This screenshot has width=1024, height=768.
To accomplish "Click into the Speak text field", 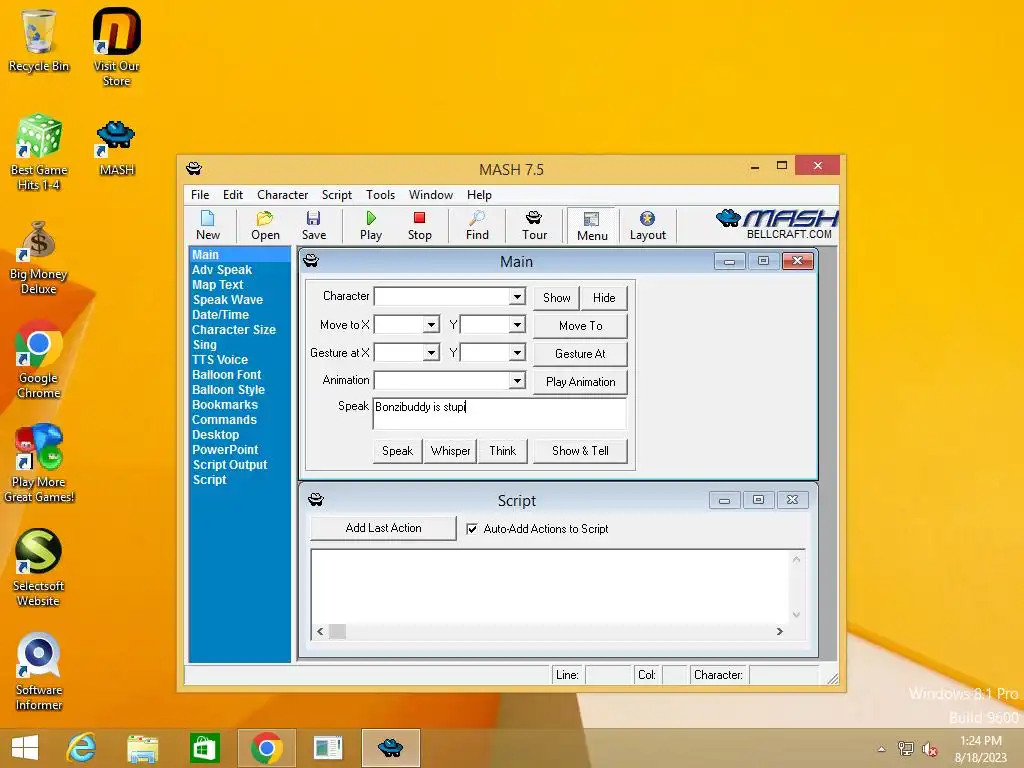I will (x=500, y=413).
